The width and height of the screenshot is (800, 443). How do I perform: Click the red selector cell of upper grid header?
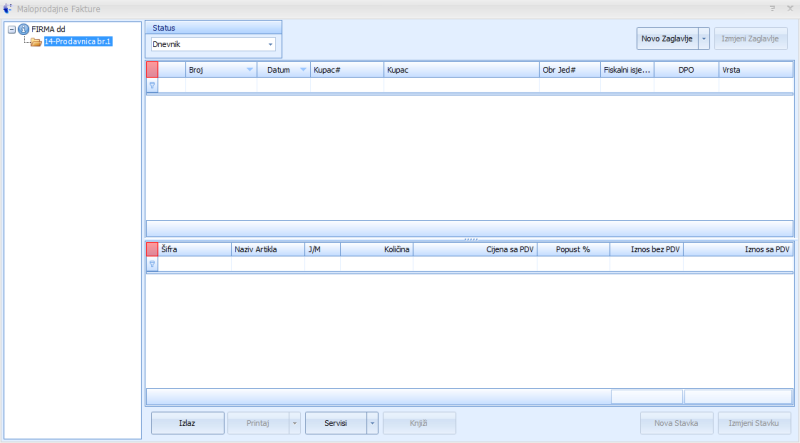tap(152, 70)
